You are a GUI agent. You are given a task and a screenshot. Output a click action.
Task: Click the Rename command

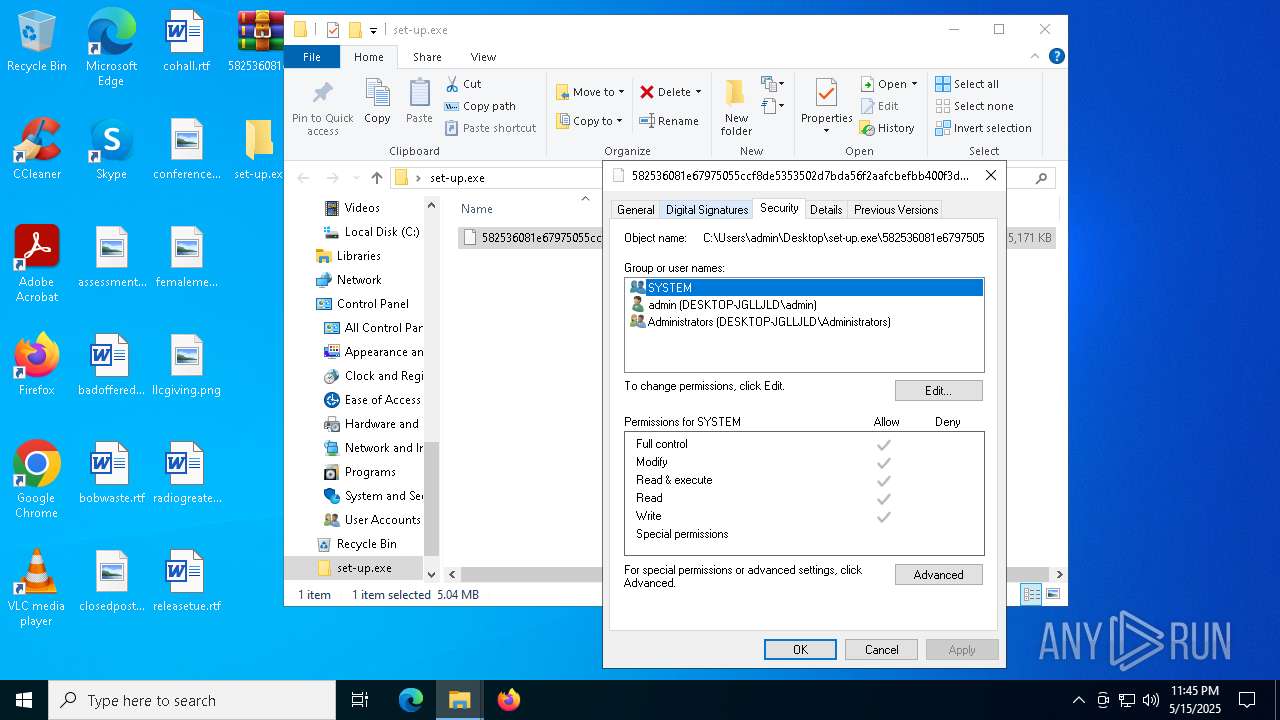click(x=669, y=121)
